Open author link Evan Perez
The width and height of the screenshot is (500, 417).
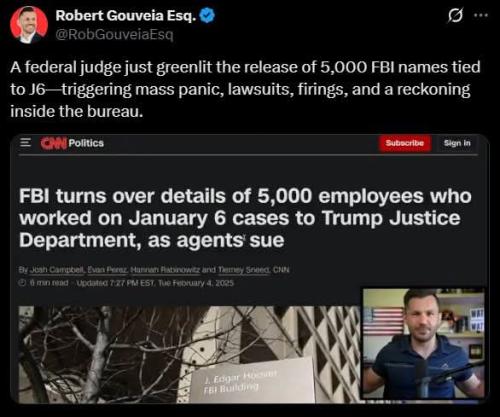point(107,270)
